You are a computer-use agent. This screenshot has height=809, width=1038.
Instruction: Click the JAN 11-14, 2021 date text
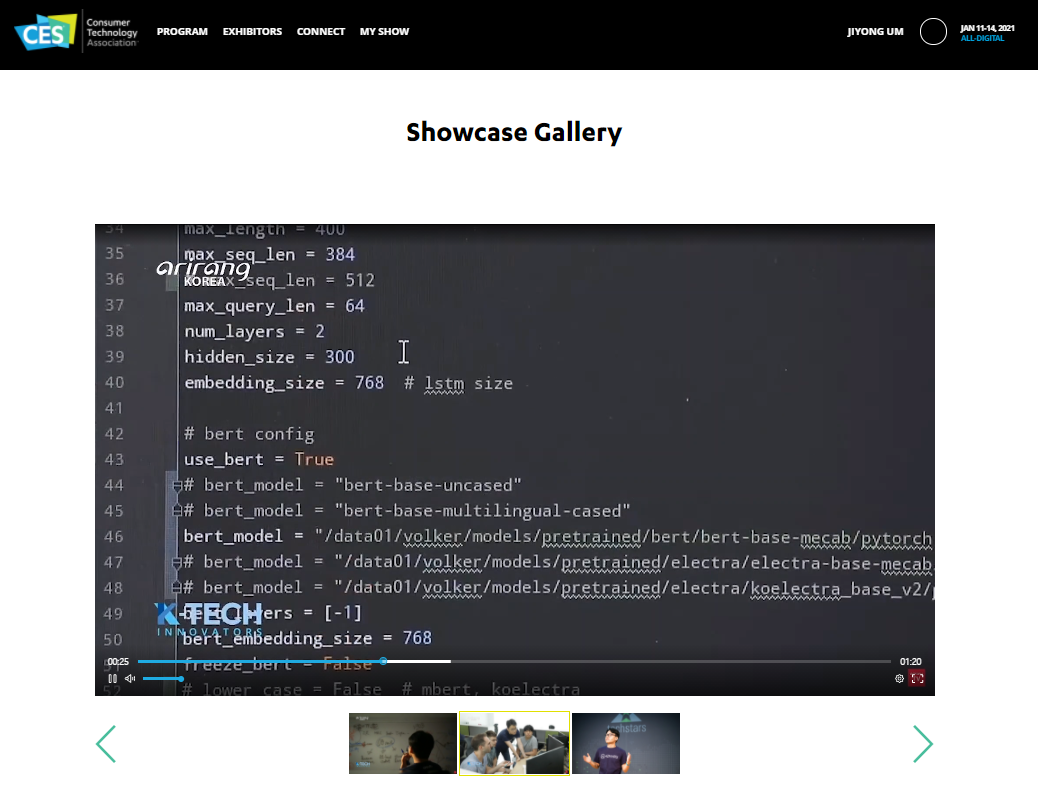[x=987, y=28]
